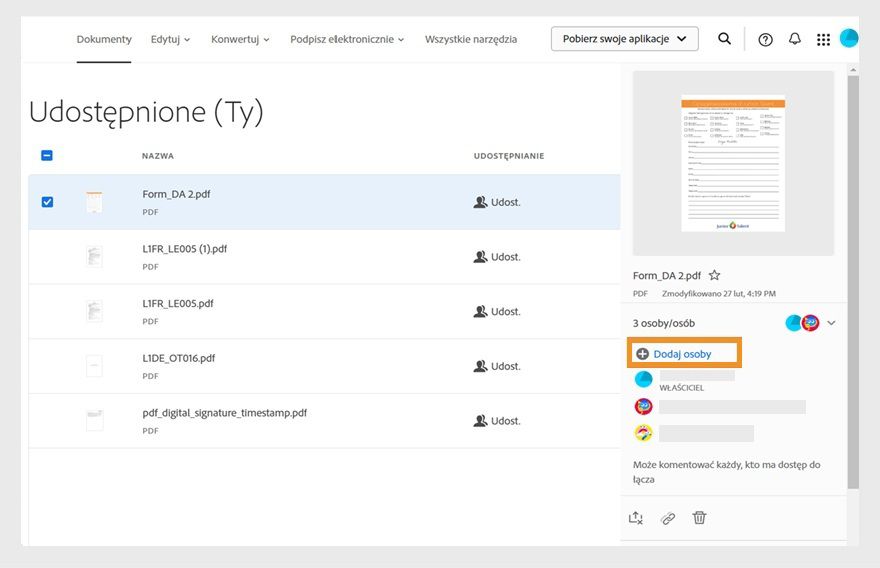Open the file name Form_DA 2.pdf in list
The width and height of the screenshot is (880, 568).
(x=176, y=194)
